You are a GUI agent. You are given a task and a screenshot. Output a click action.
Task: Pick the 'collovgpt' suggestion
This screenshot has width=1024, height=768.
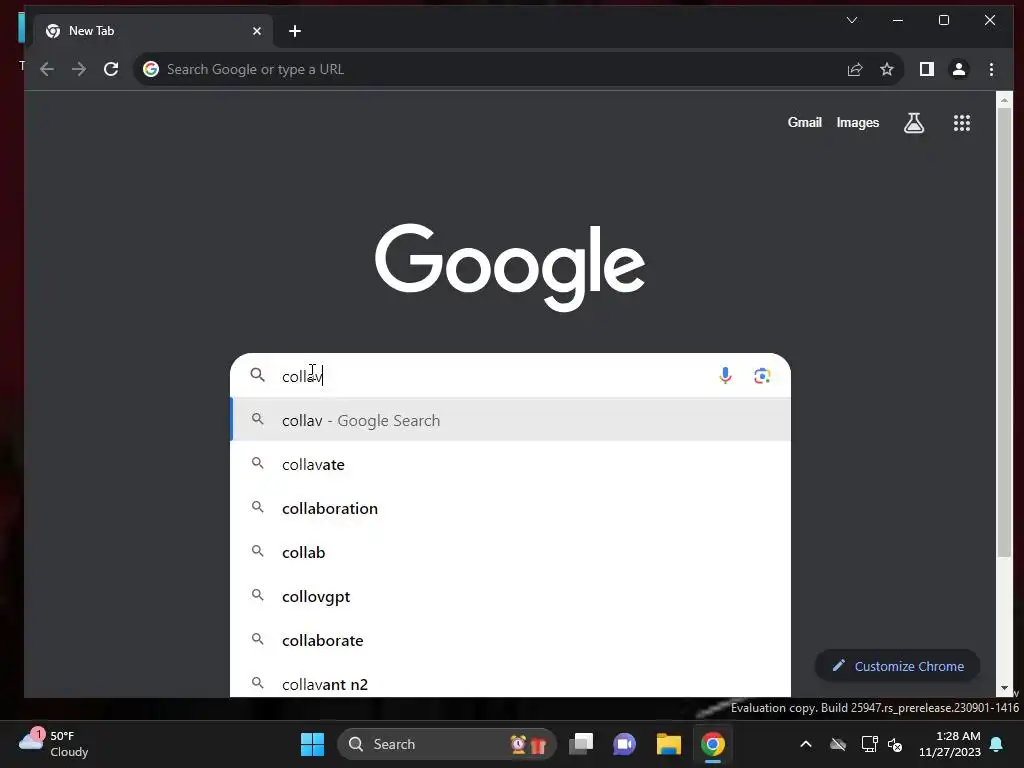(510, 596)
